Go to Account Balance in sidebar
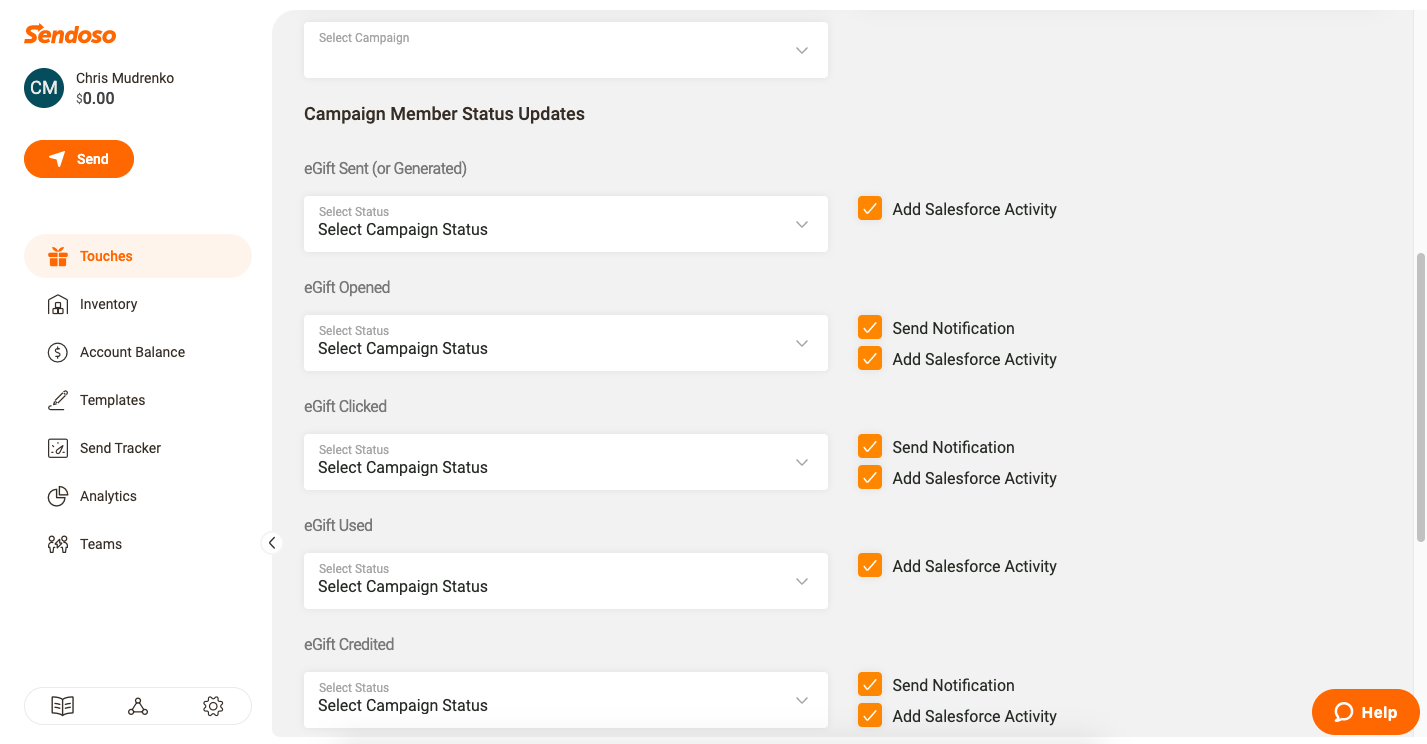 [132, 352]
